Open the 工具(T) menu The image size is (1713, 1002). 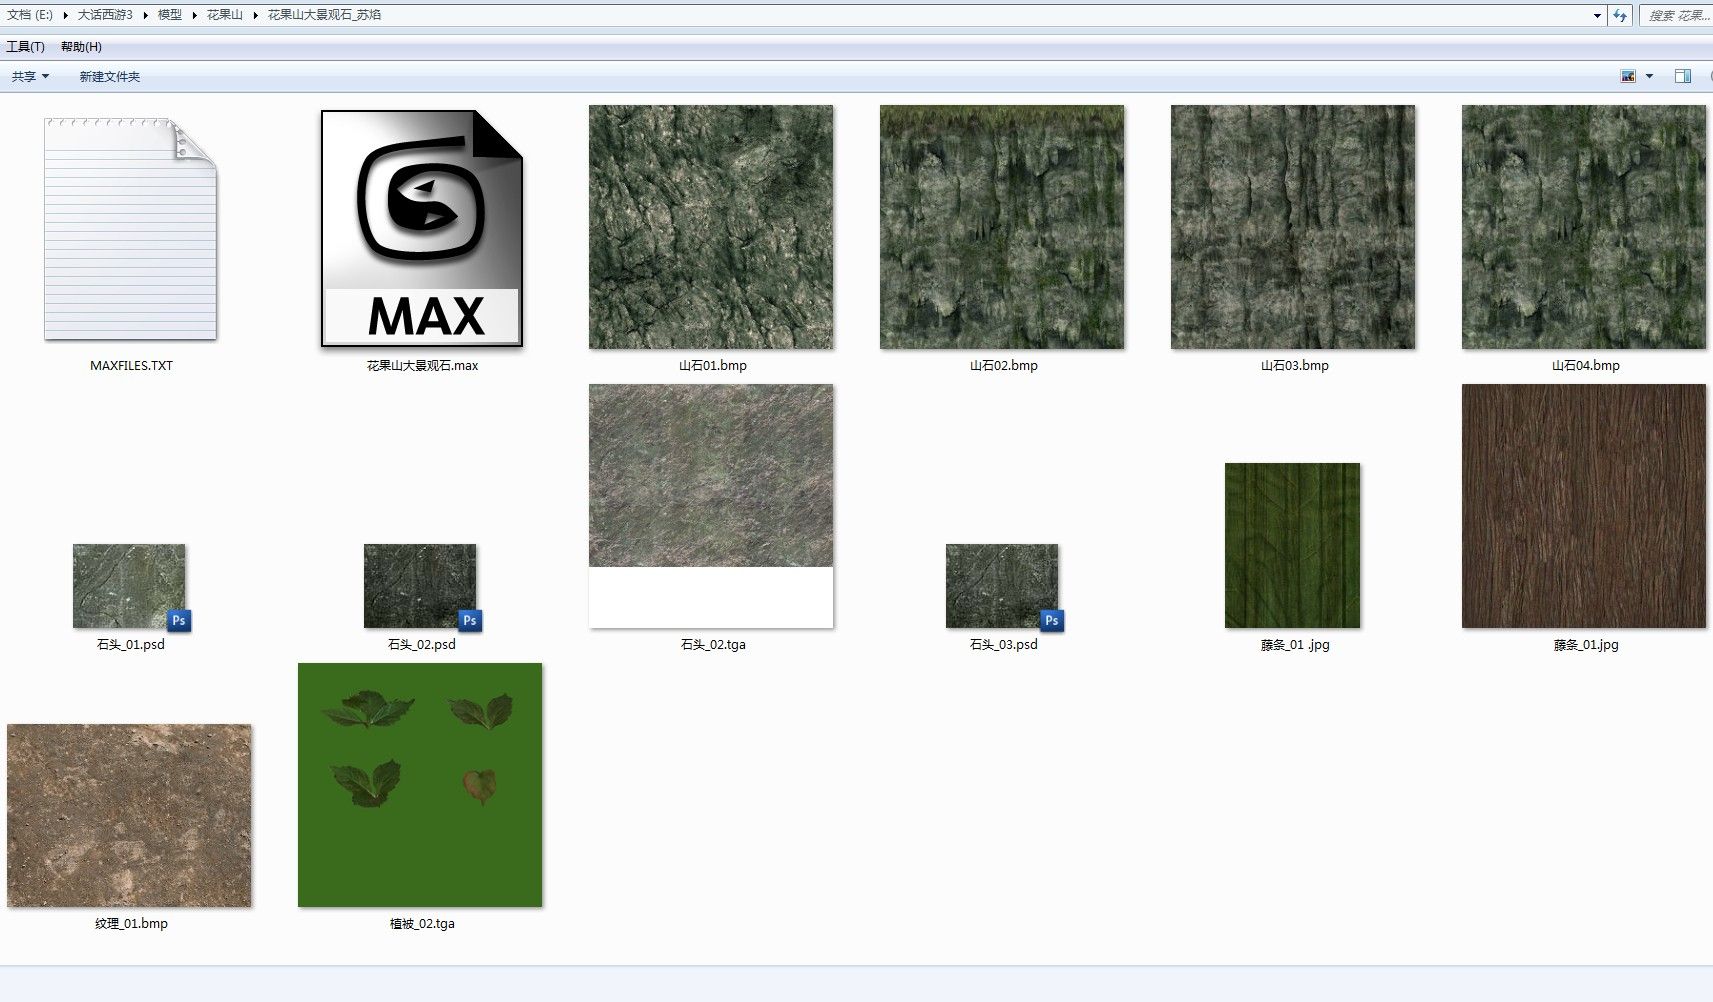point(25,46)
